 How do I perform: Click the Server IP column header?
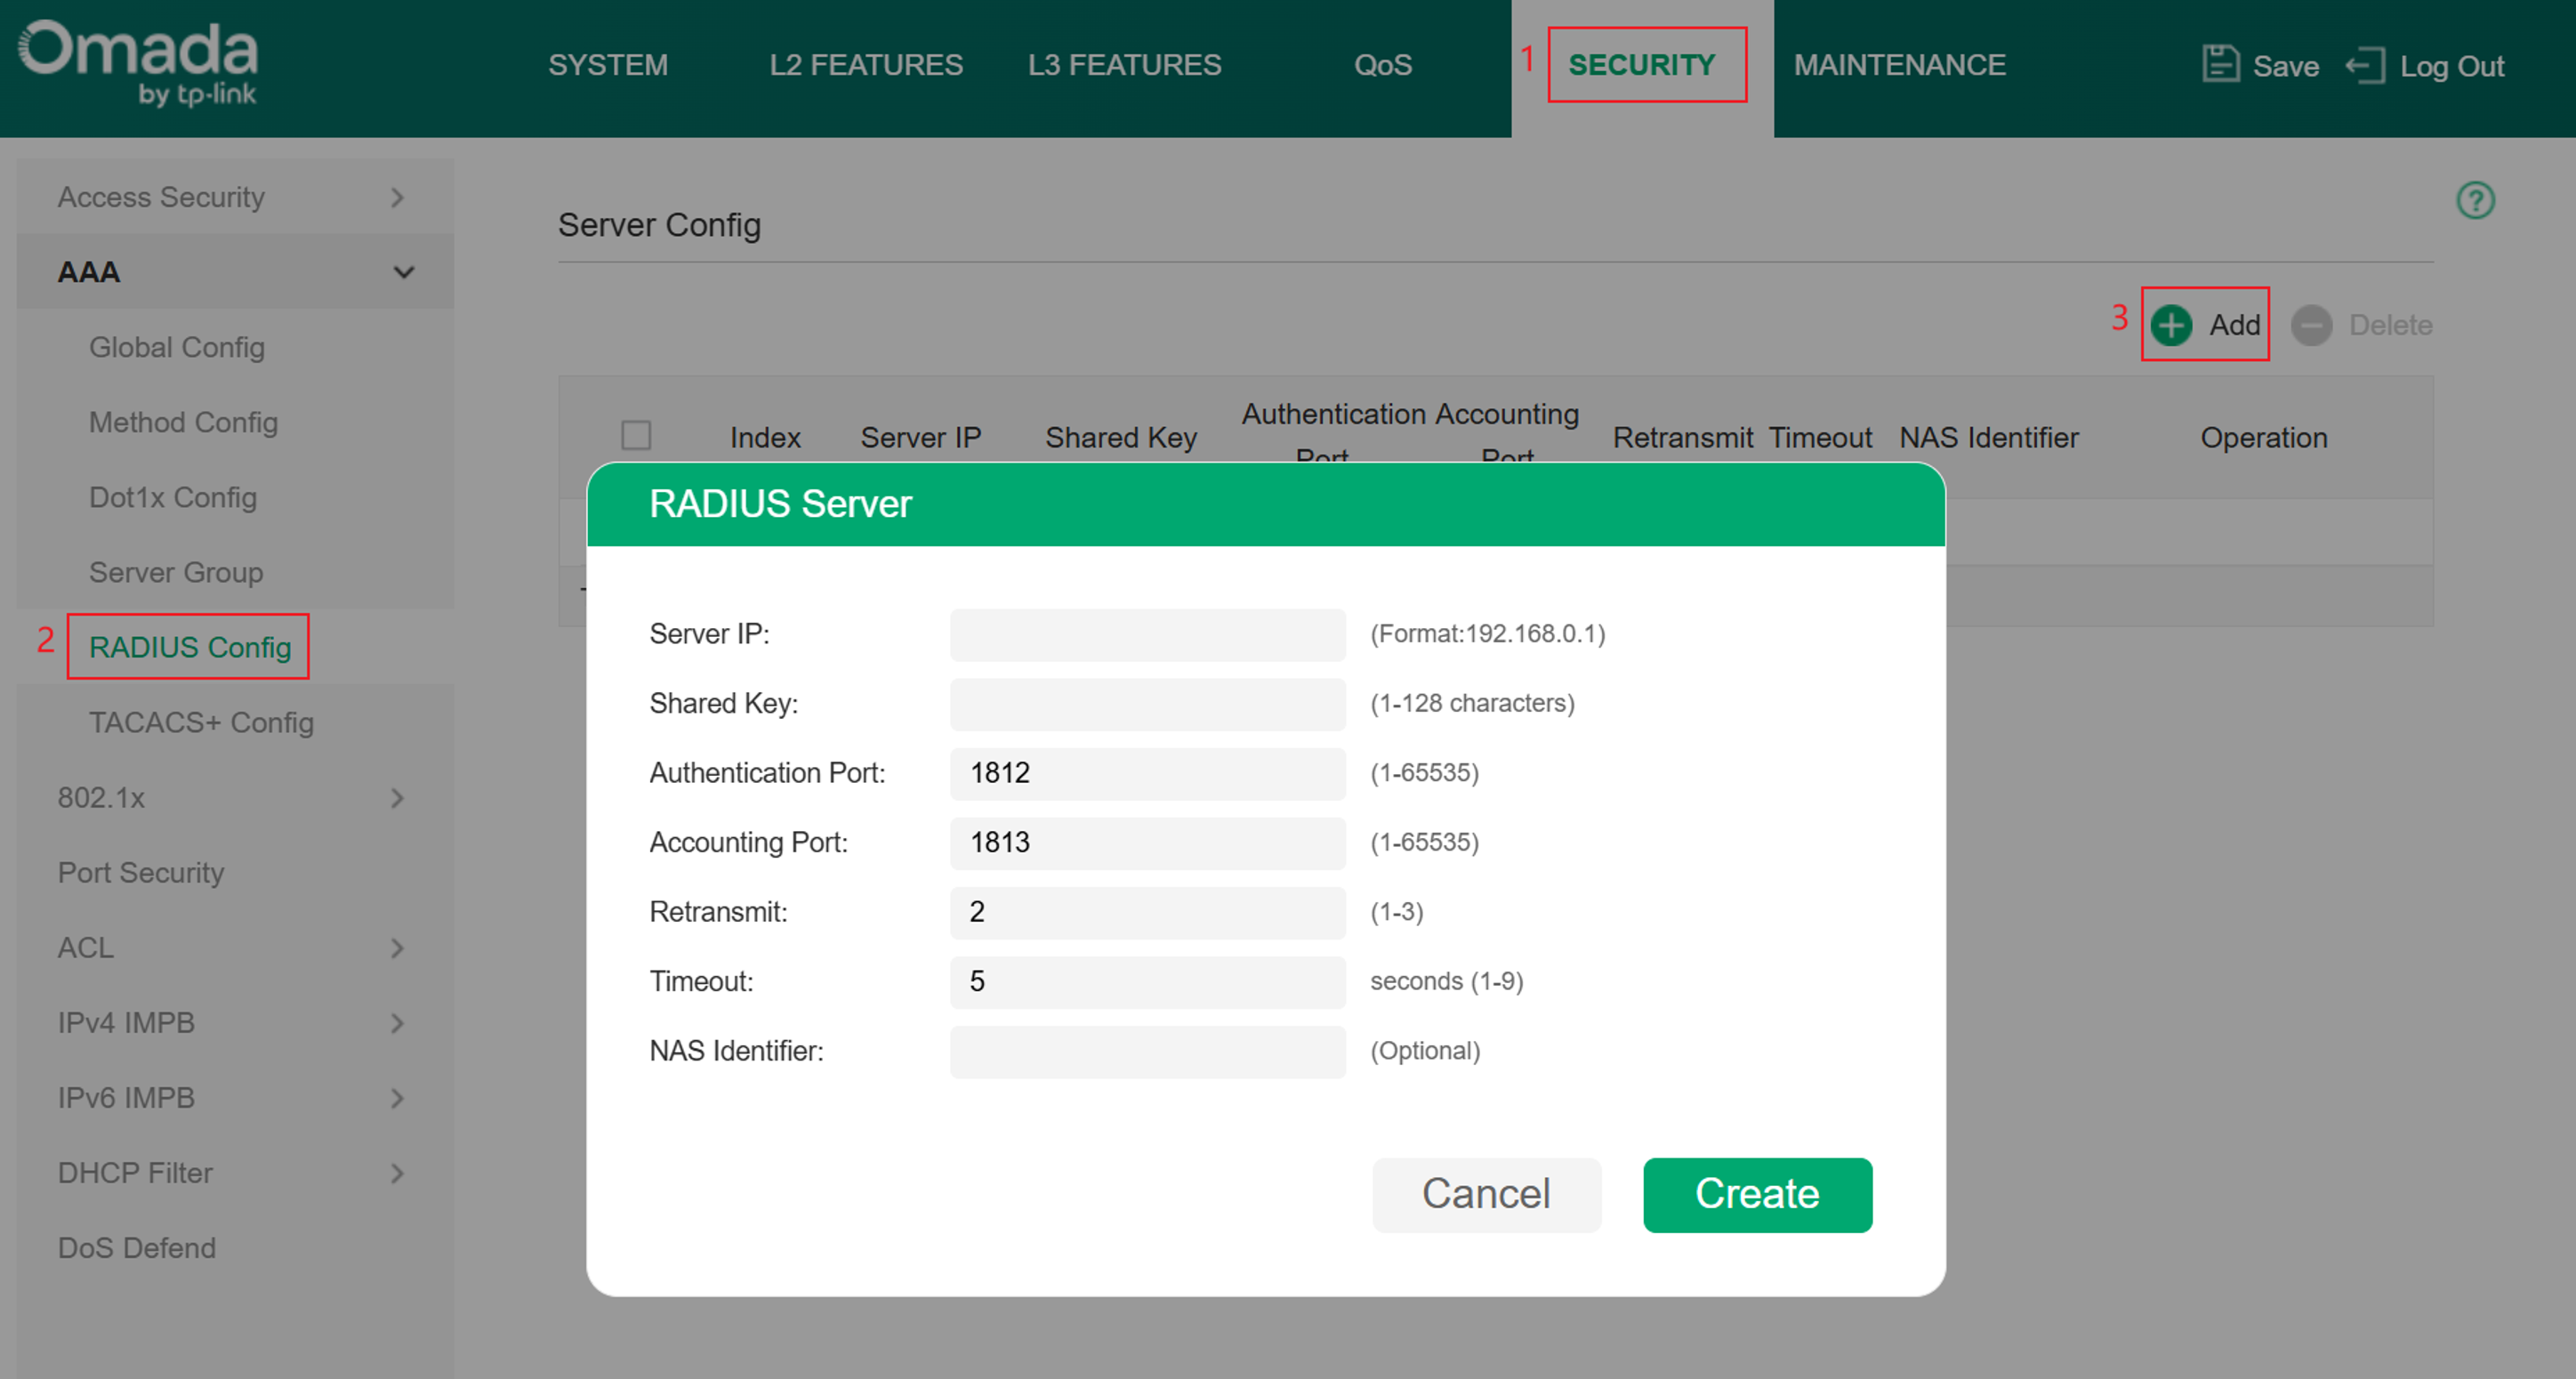point(920,437)
